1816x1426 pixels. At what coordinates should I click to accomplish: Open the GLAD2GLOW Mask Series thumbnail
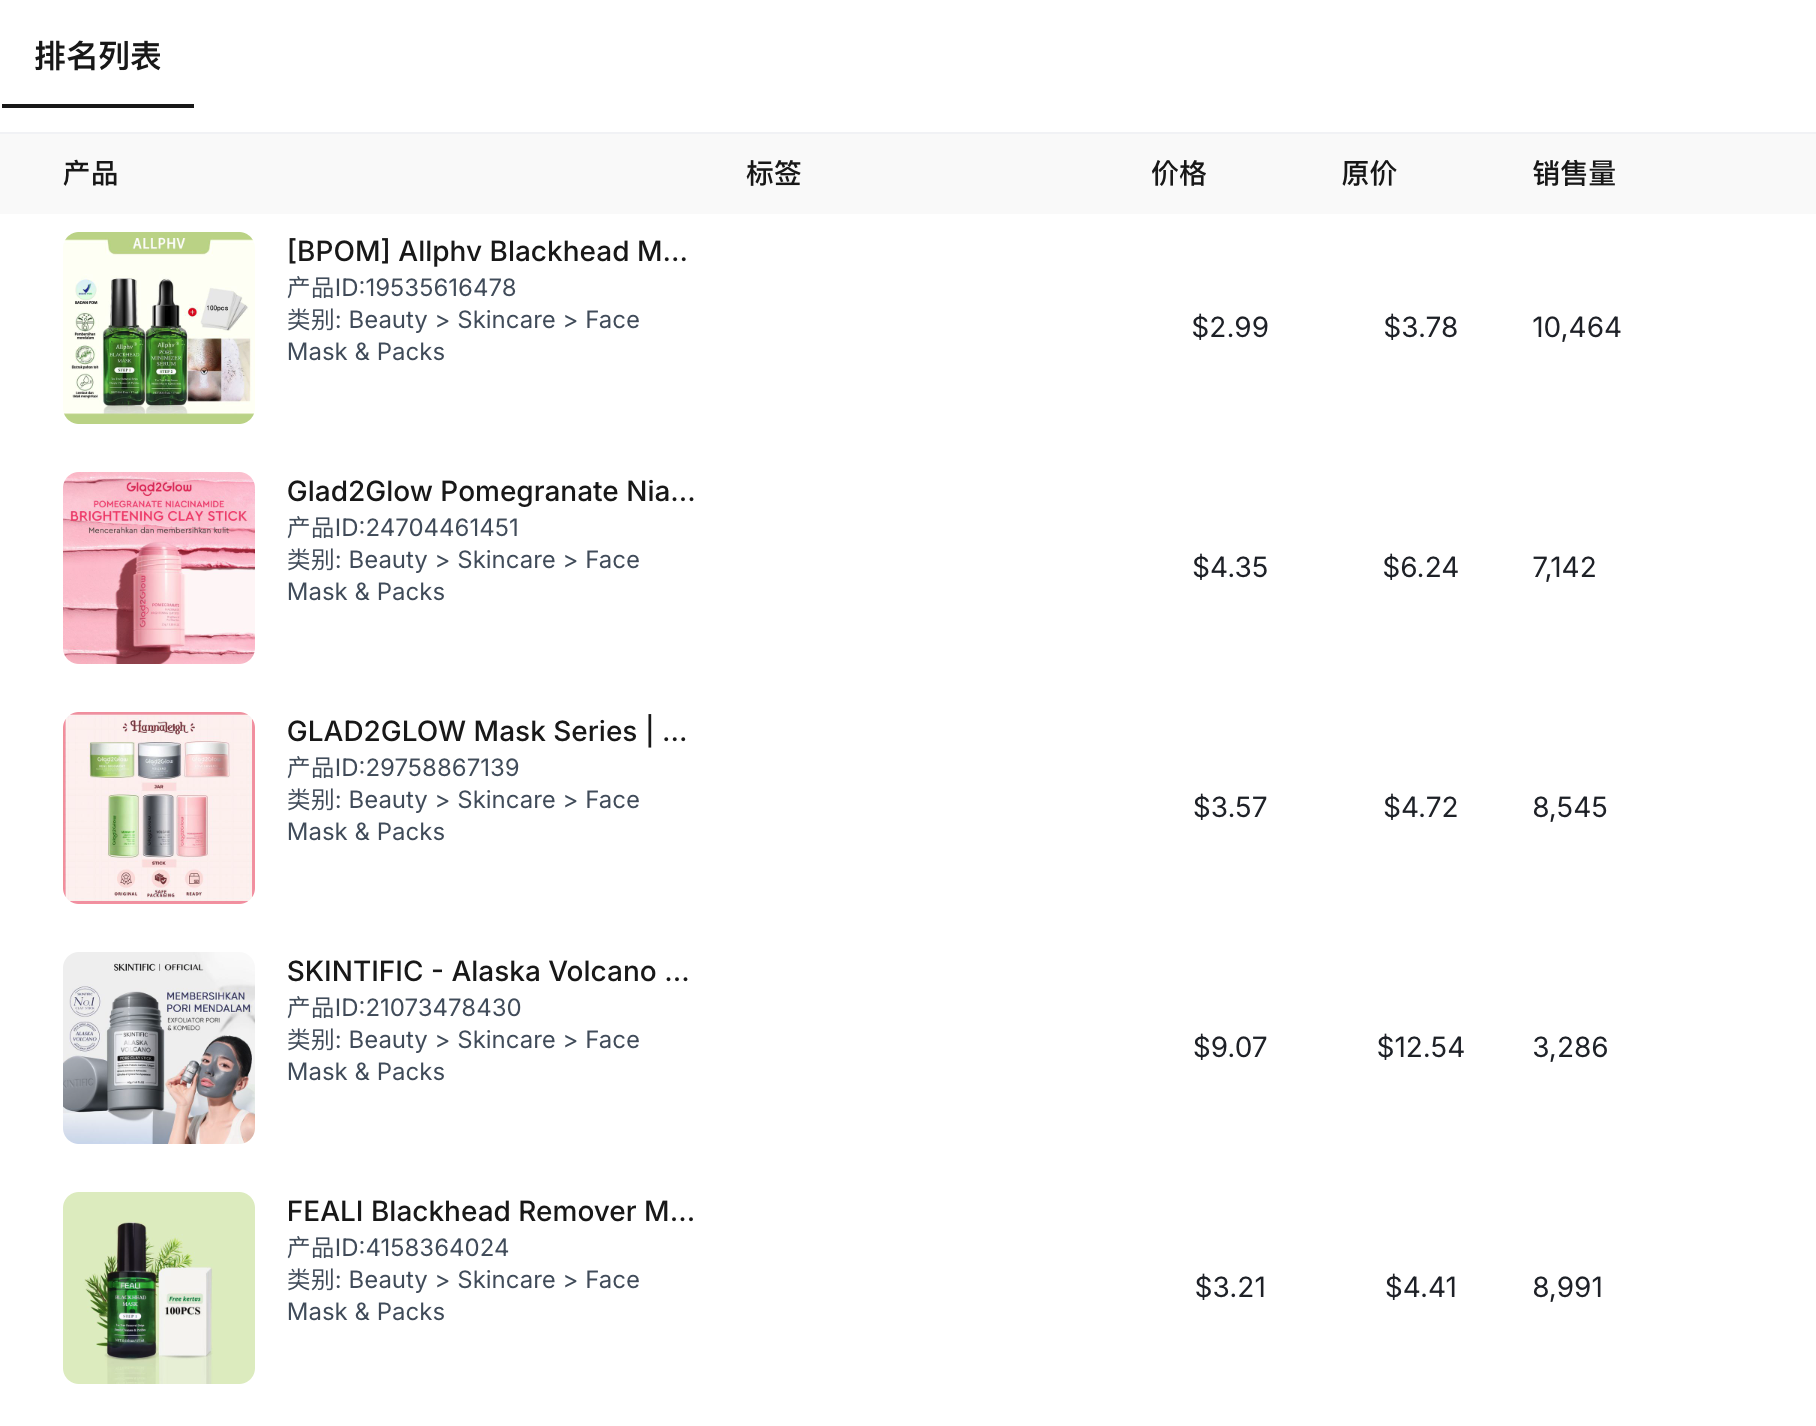(x=159, y=808)
